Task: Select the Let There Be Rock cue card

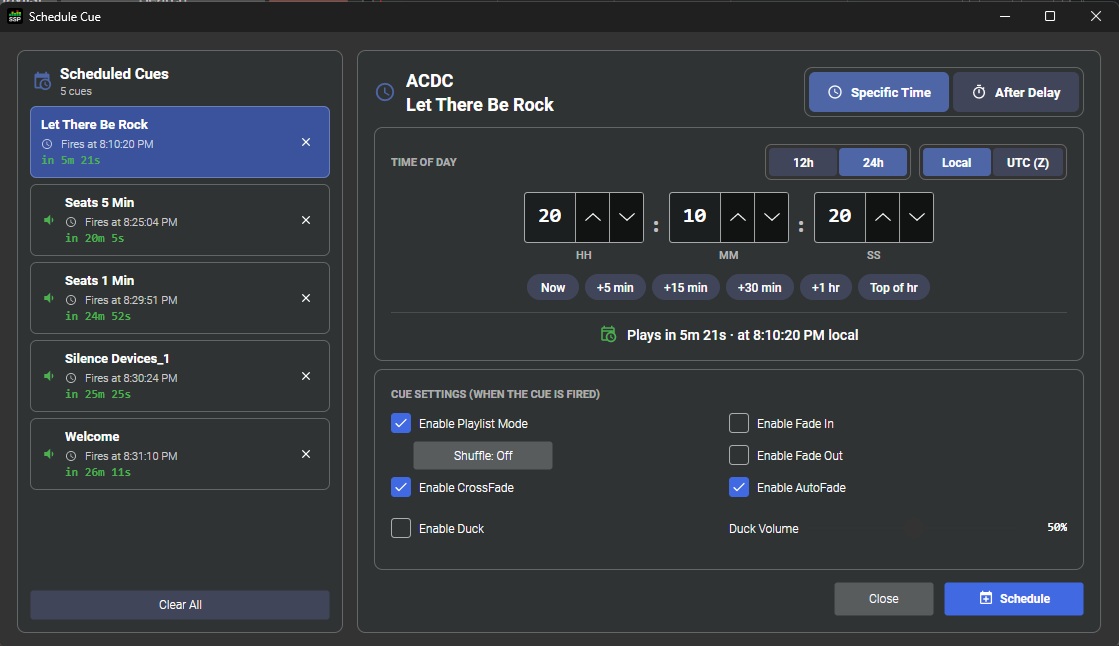Action: tap(180, 142)
